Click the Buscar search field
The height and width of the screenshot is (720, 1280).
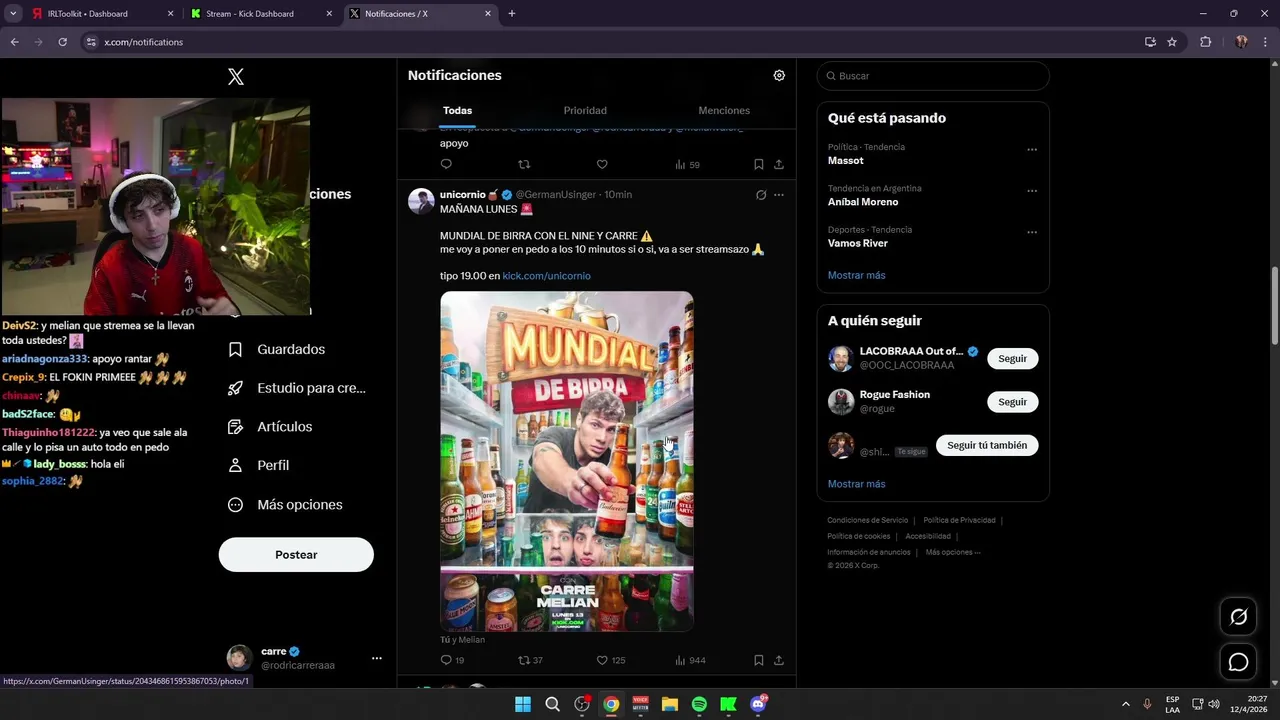coord(933,76)
